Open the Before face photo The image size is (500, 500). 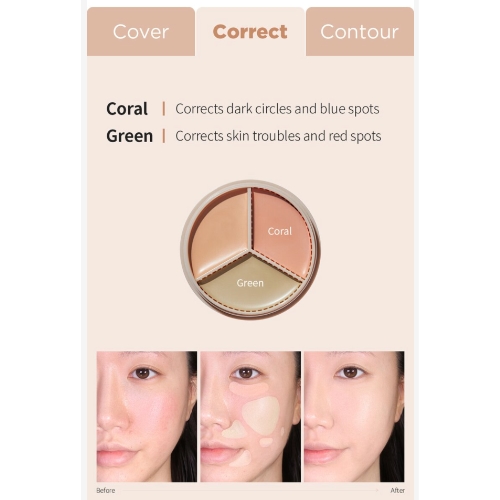[x=147, y=416]
